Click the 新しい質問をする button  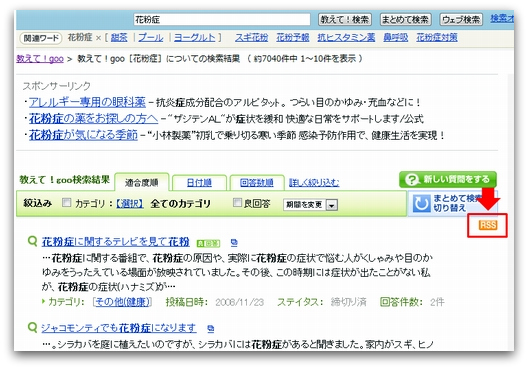click(448, 179)
